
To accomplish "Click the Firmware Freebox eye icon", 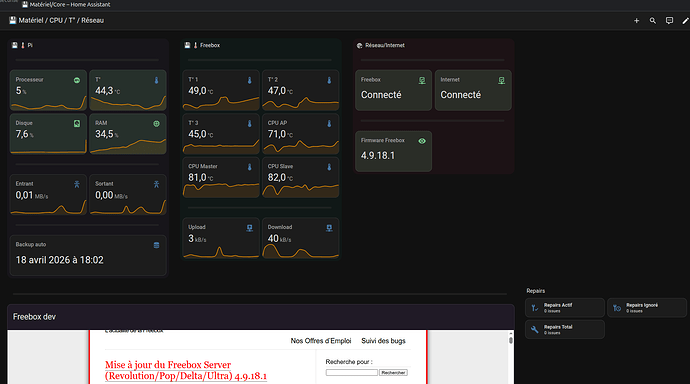I will pyautogui.click(x=422, y=141).
